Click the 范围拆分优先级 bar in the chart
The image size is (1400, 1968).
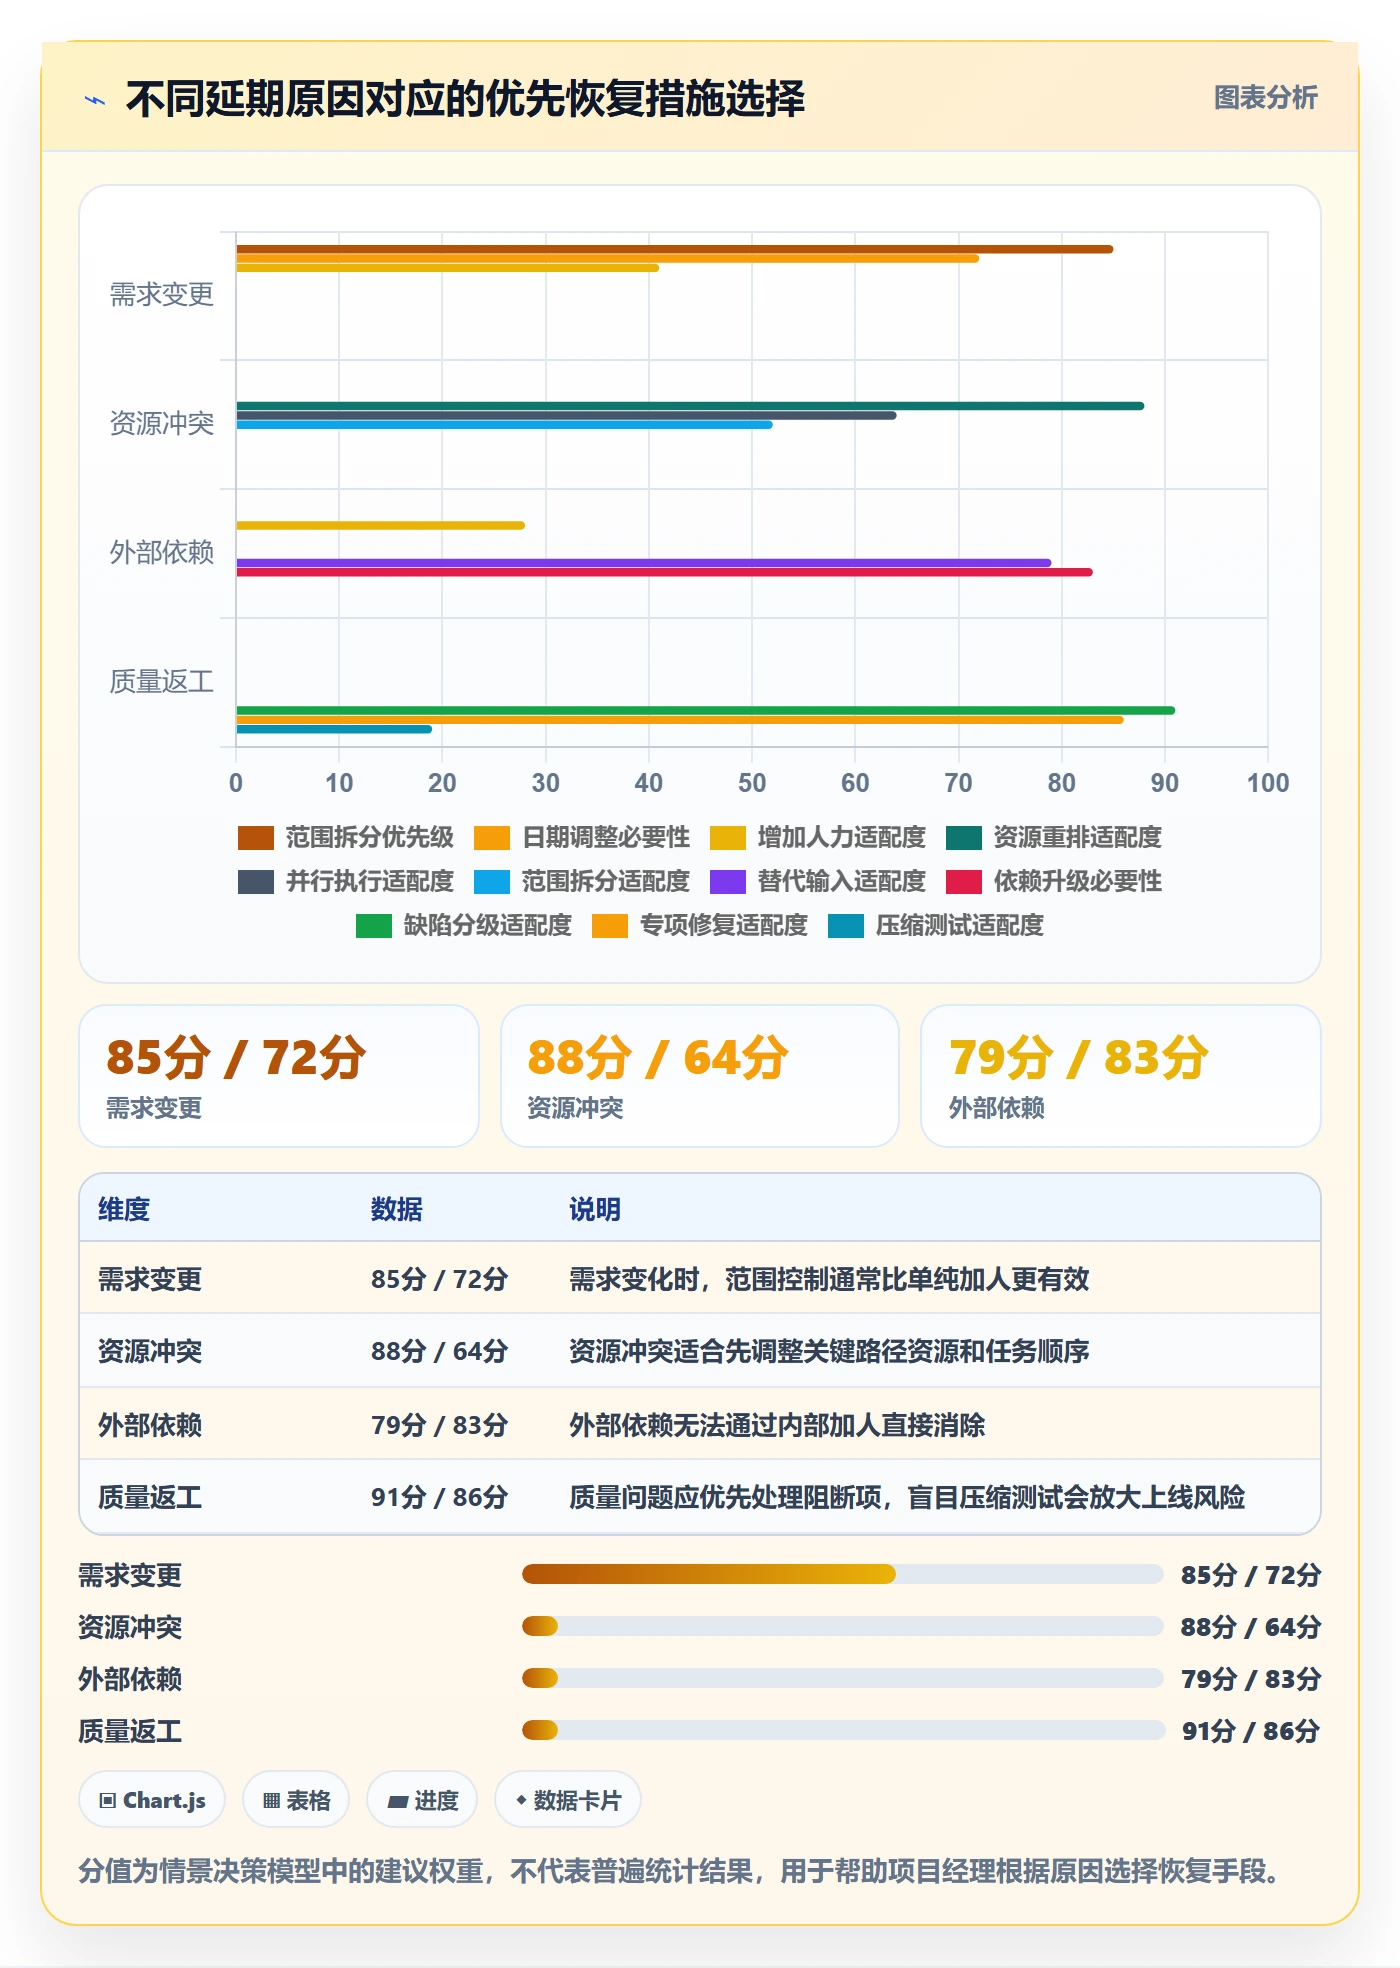pos(674,249)
